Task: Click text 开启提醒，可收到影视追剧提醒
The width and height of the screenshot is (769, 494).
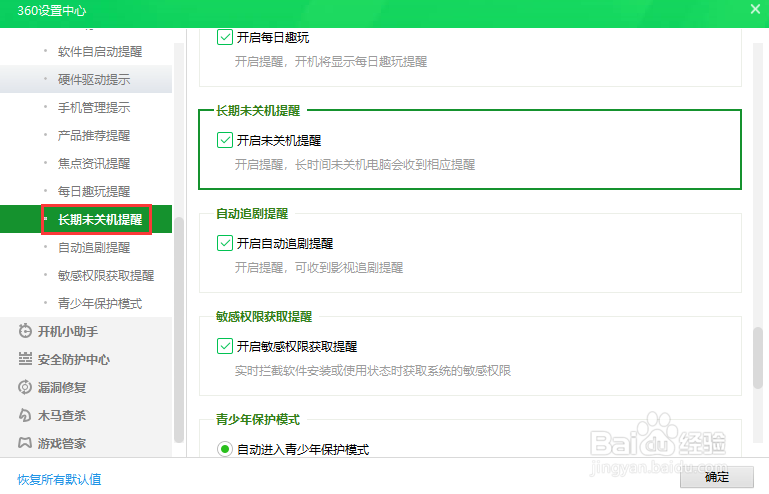Action: 319,267
